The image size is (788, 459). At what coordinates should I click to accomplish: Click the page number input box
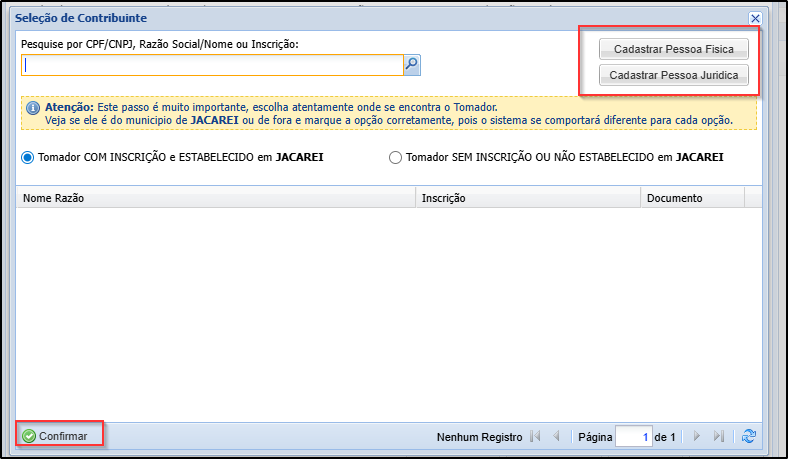click(x=633, y=437)
